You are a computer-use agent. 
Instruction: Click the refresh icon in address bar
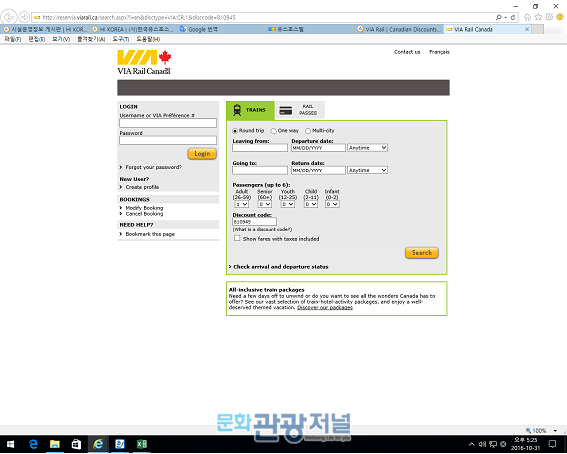coord(513,17)
